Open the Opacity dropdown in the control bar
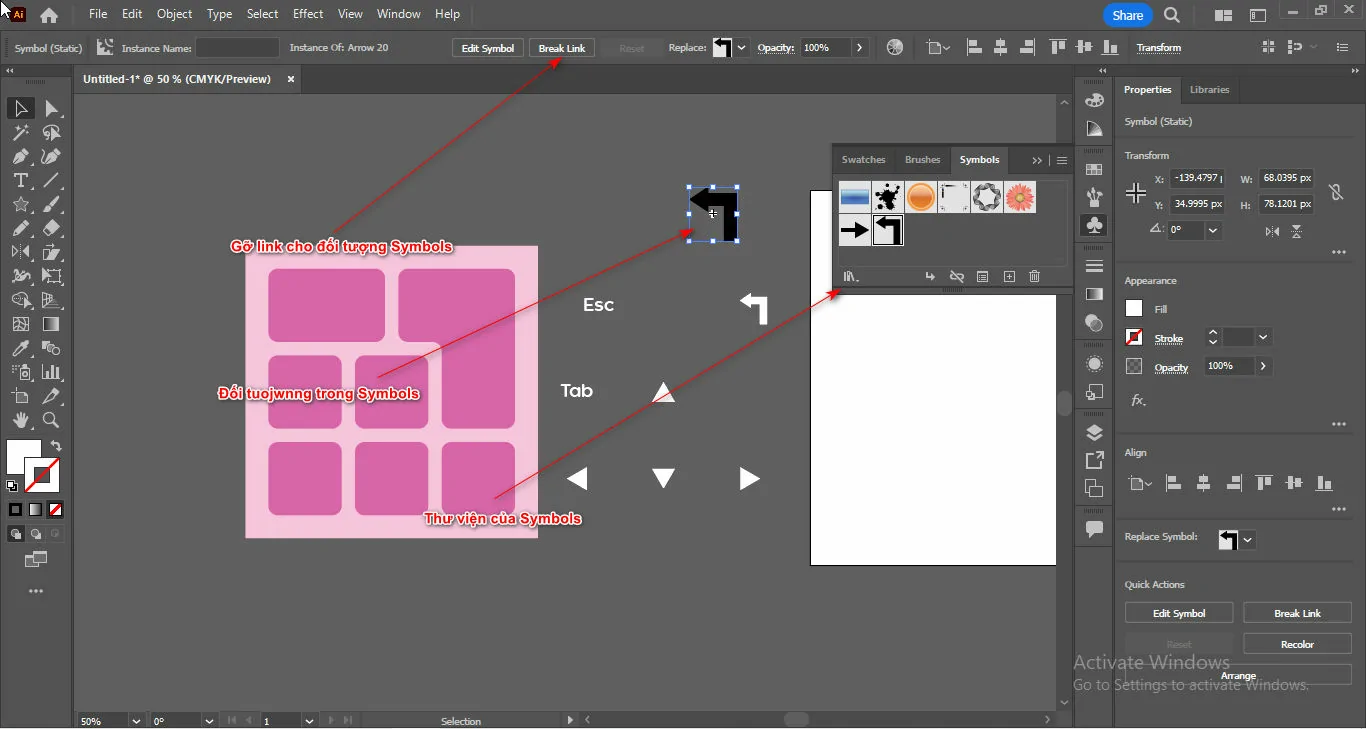The image size is (1366, 729). [x=858, y=47]
